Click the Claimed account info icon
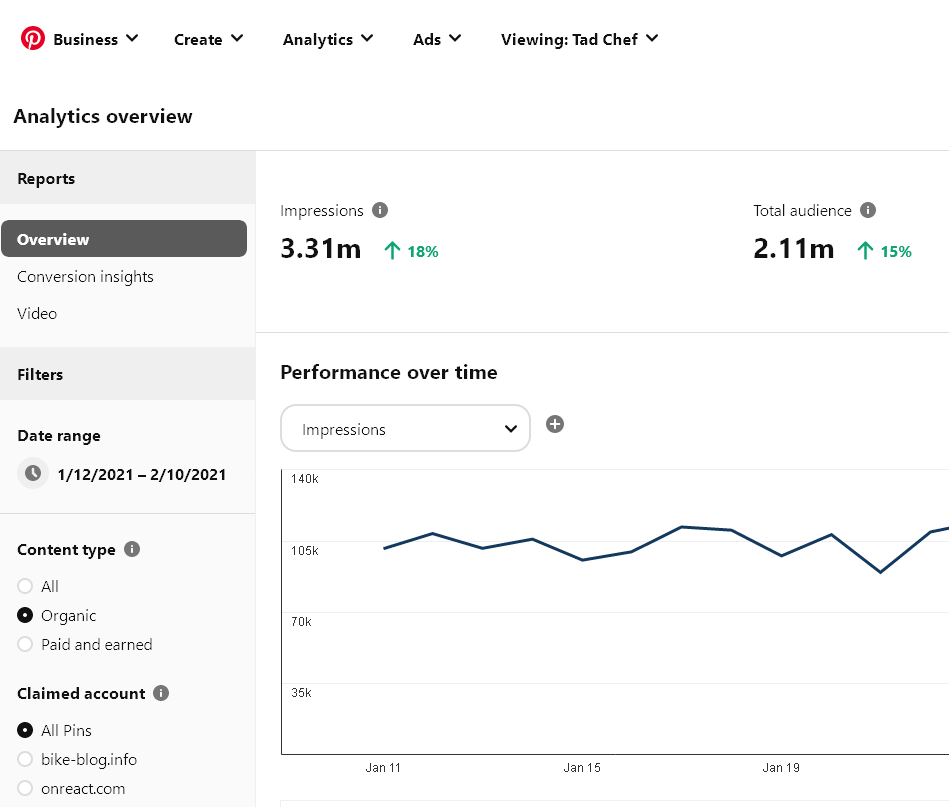949x807 pixels. pos(161,693)
